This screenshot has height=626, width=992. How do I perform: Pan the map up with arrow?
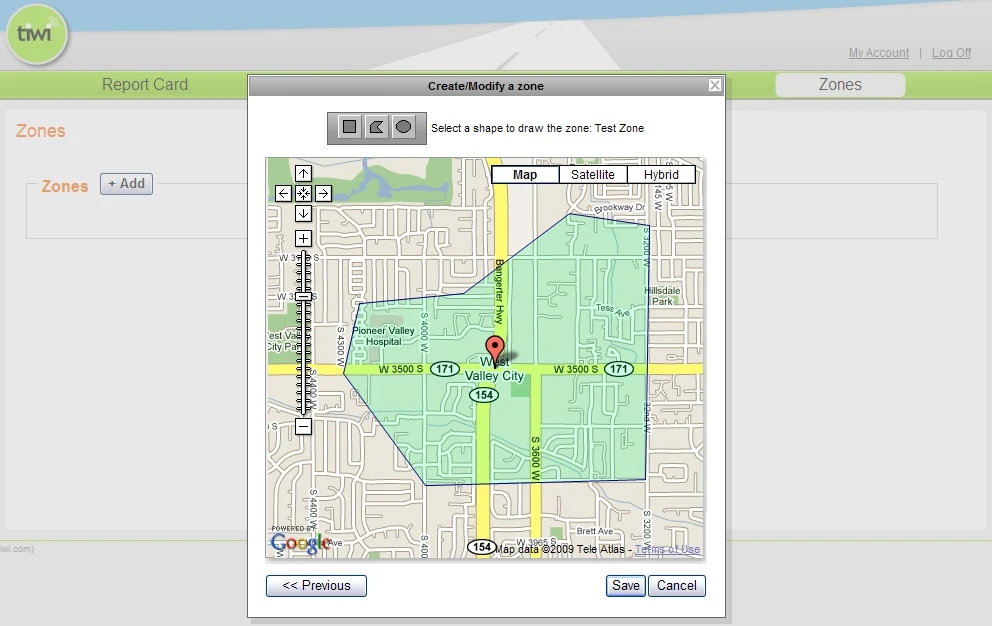(x=303, y=173)
